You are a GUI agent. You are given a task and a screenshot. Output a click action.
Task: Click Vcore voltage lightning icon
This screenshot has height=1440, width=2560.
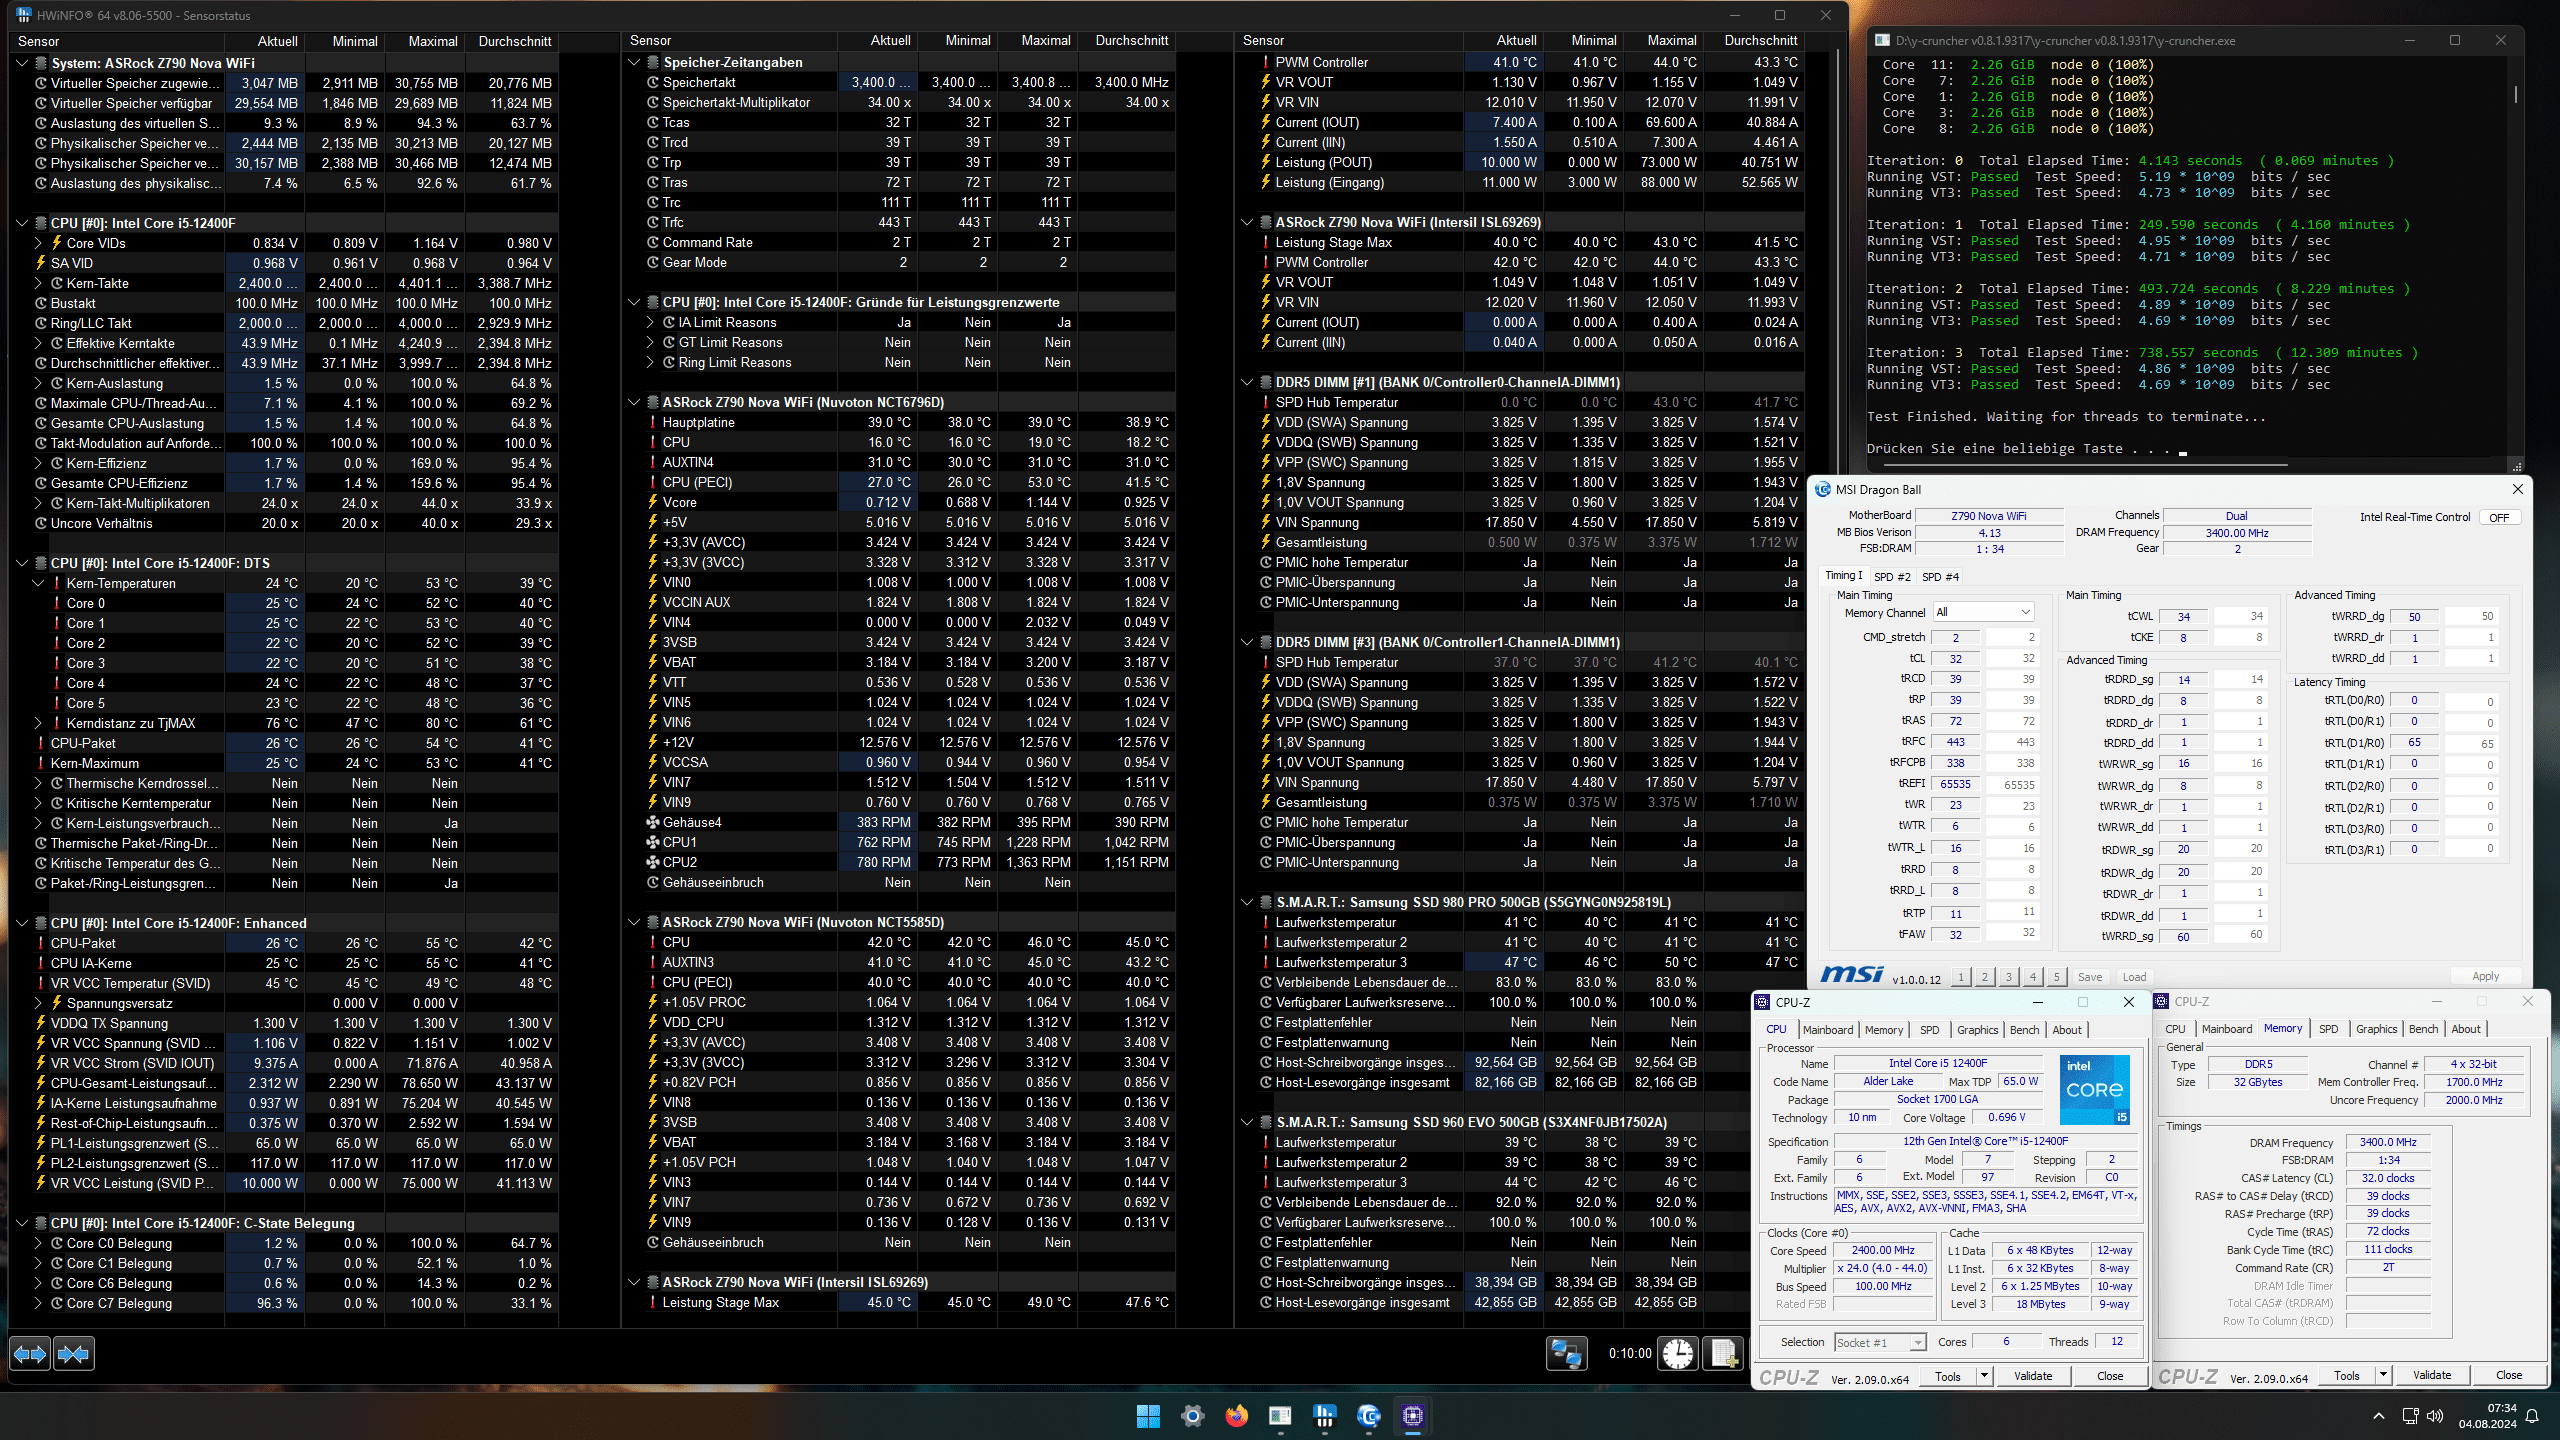tap(653, 502)
